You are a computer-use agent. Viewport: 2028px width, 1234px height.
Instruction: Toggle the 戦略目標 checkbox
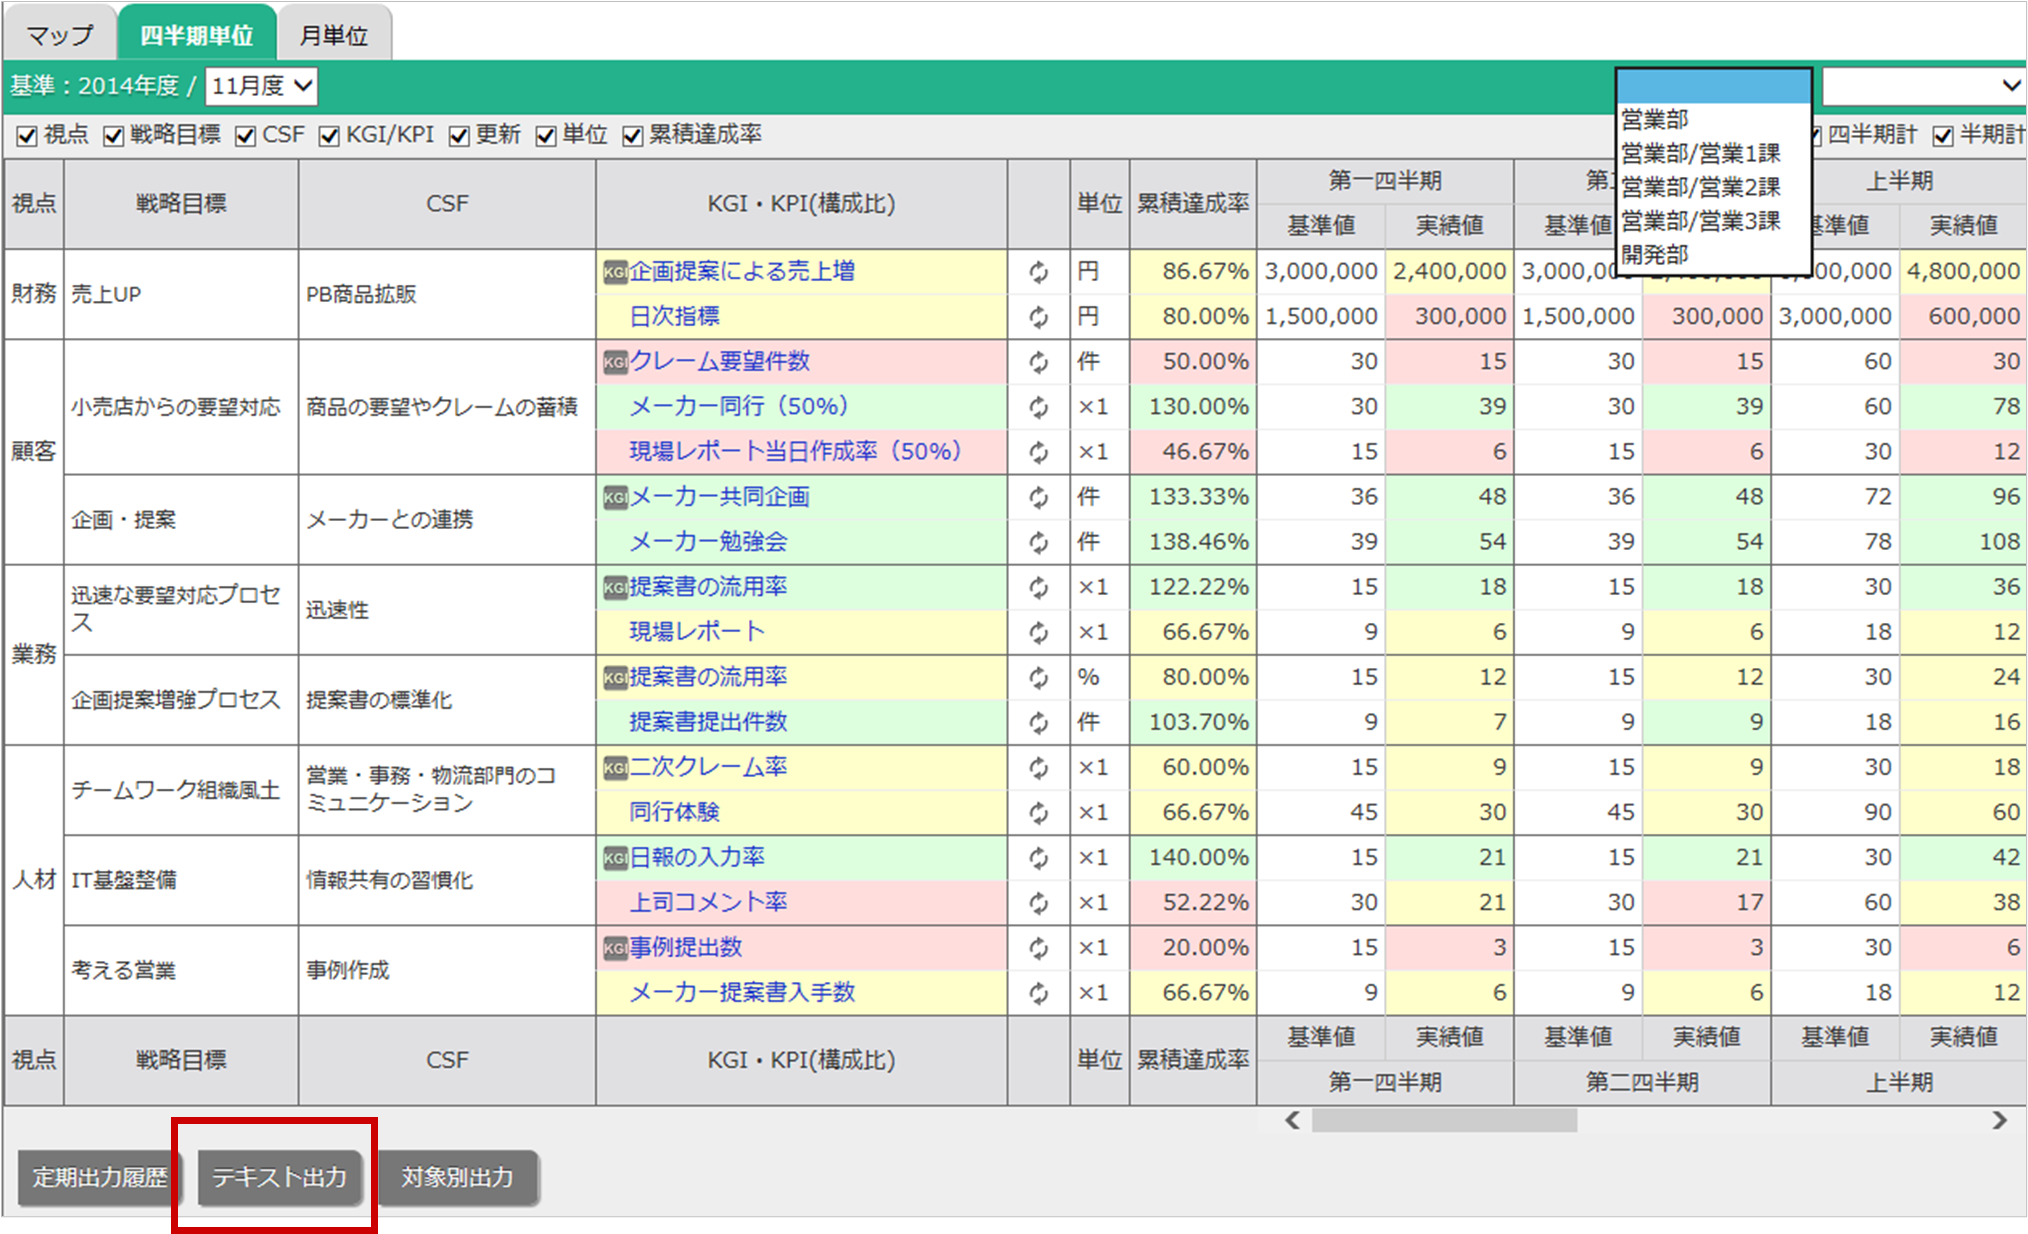pos(114,135)
